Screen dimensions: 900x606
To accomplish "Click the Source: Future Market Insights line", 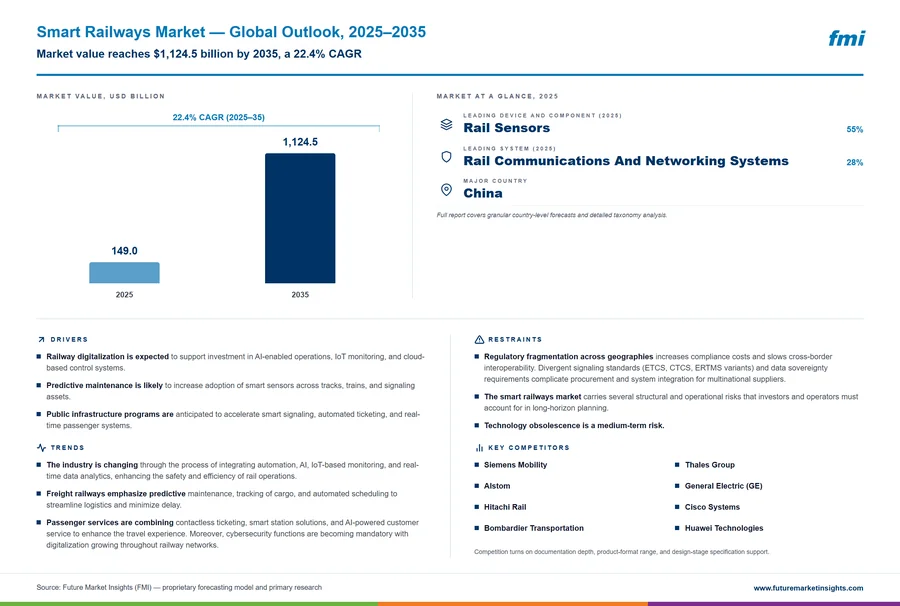I will point(179,588).
